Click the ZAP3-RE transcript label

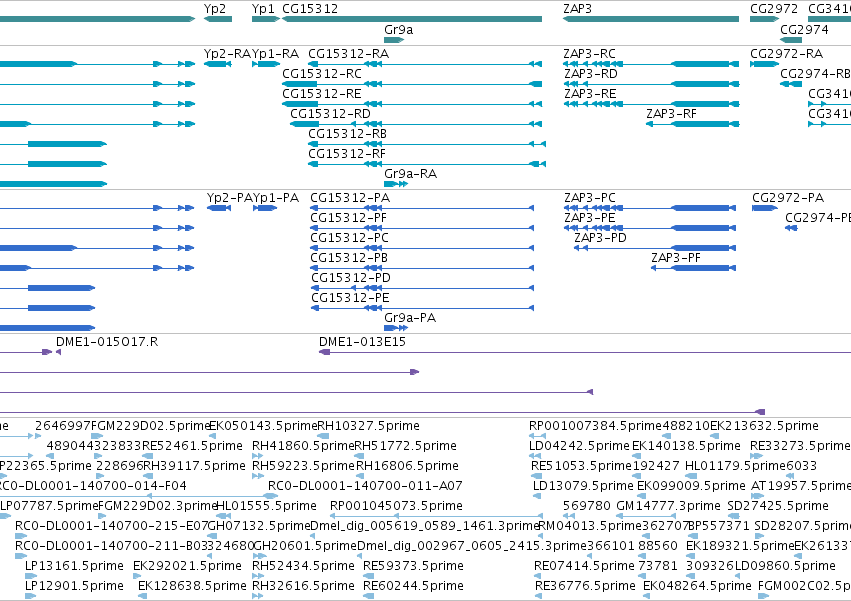click(590, 93)
